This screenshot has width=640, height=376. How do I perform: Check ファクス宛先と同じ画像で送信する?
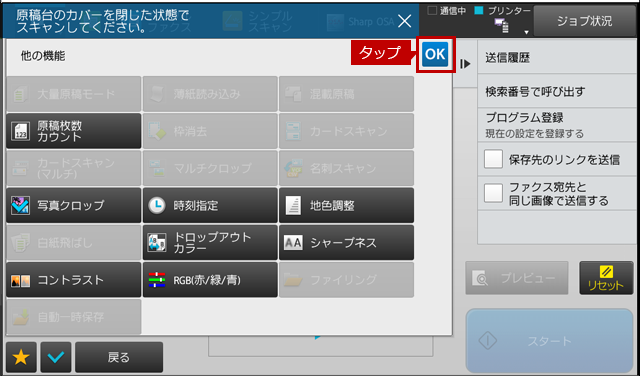(x=493, y=193)
